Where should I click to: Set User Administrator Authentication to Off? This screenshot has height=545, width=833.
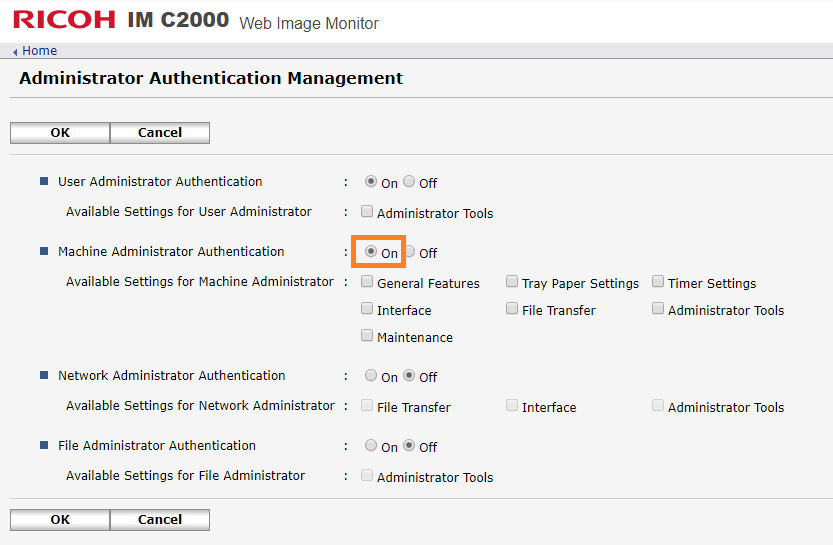pyautogui.click(x=410, y=182)
